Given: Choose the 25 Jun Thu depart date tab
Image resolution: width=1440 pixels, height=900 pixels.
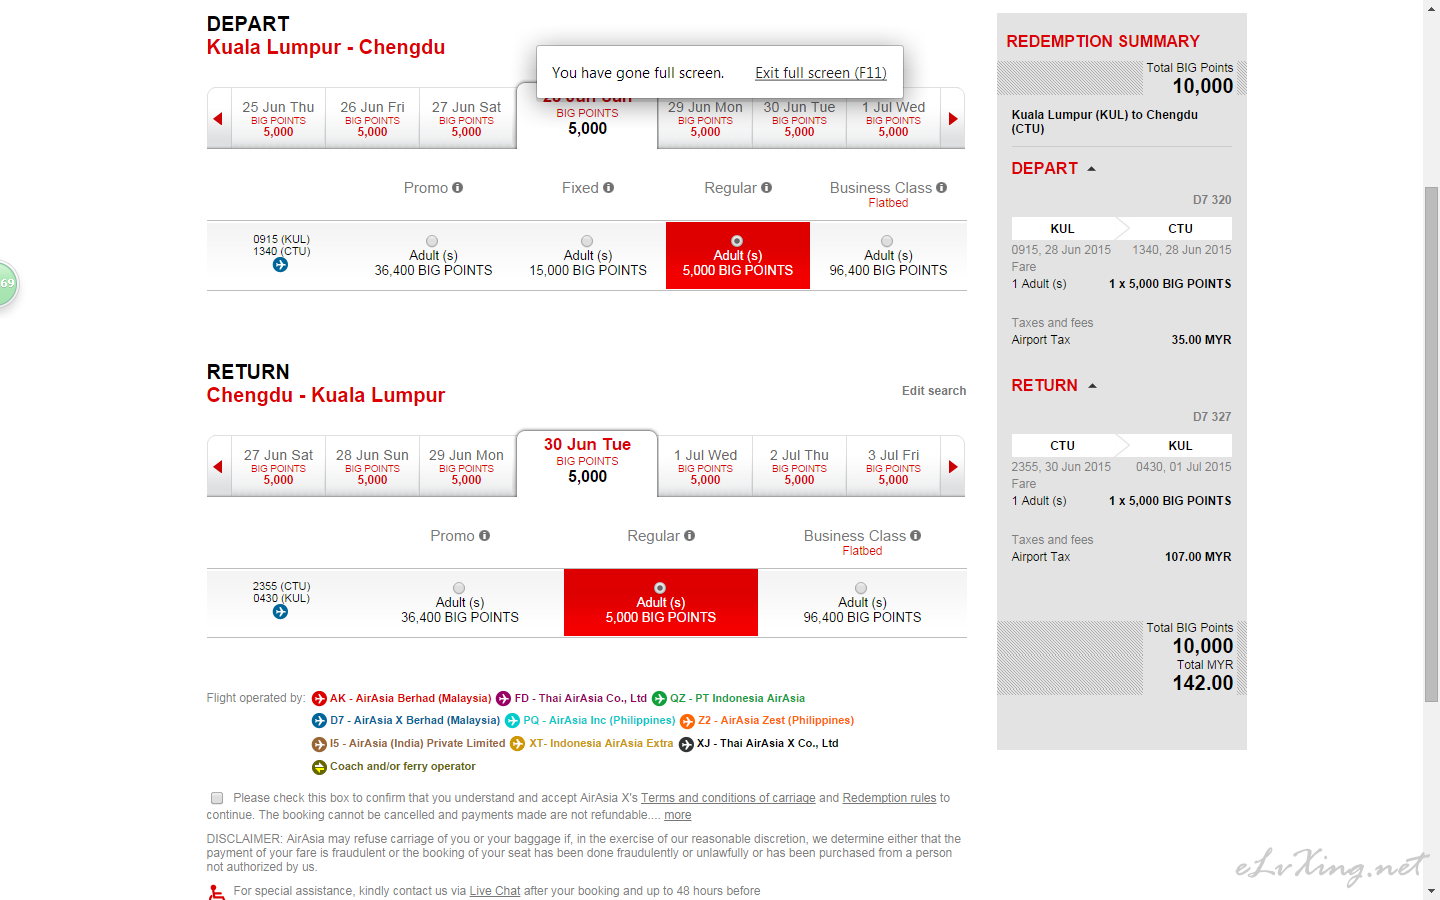Looking at the screenshot, I should tap(278, 119).
